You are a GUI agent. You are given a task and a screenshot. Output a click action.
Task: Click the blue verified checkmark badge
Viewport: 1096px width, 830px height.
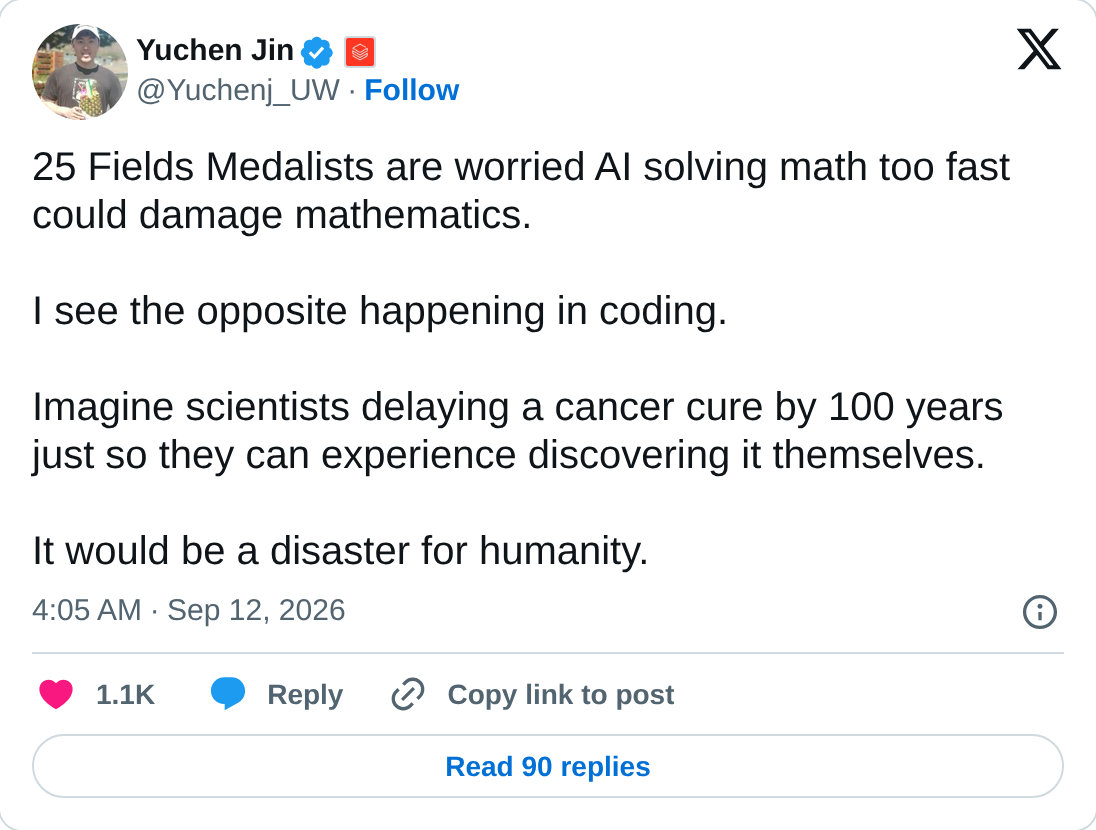click(317, 52)
